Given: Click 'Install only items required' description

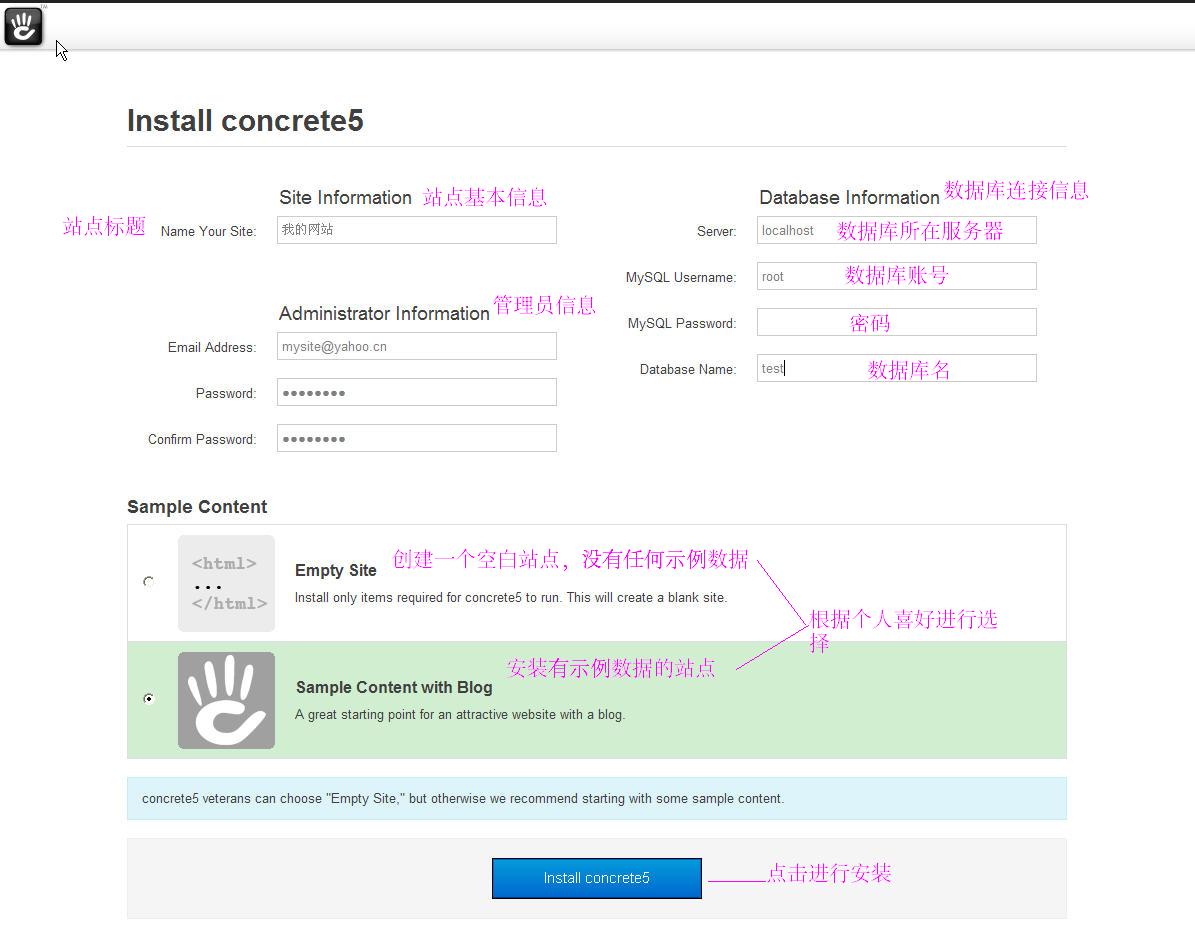Looking at the screenshot, I should pos(511,598).
